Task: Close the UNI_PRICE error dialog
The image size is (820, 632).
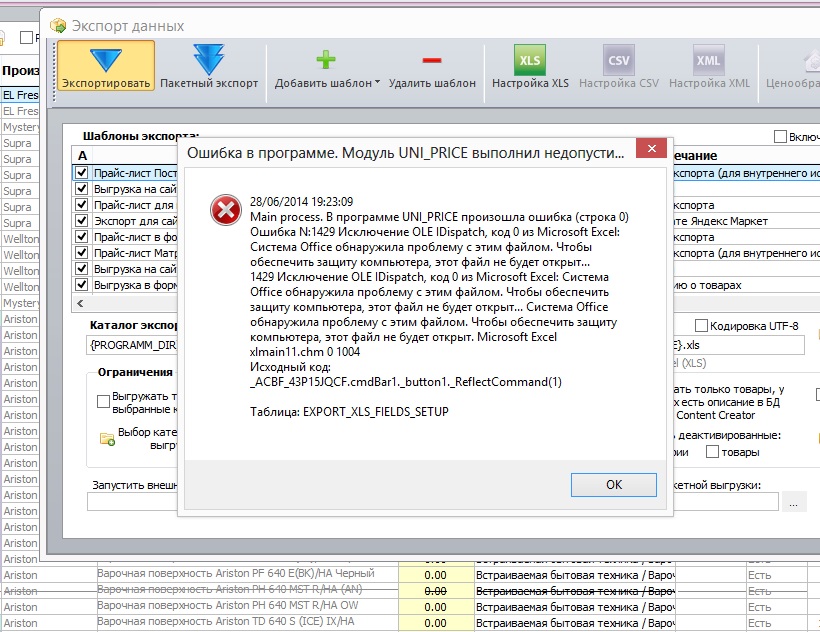Action: tap(651, 148)
